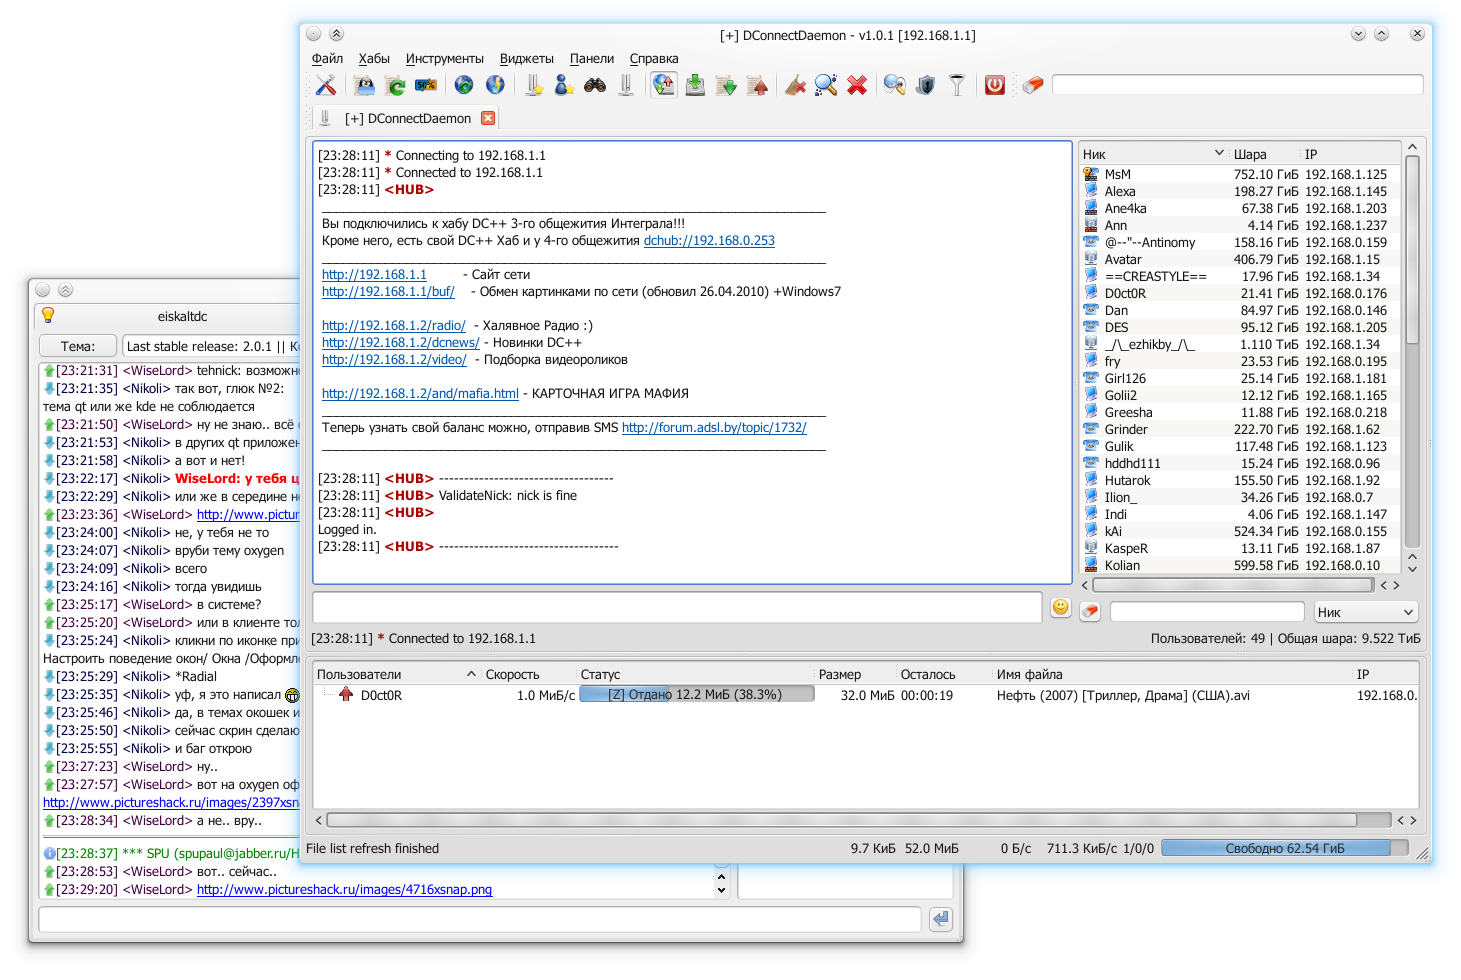Click the broom cleanup icon in toolbar
1461x980 pixels.
pyautogui.click(x=795, y=86)
